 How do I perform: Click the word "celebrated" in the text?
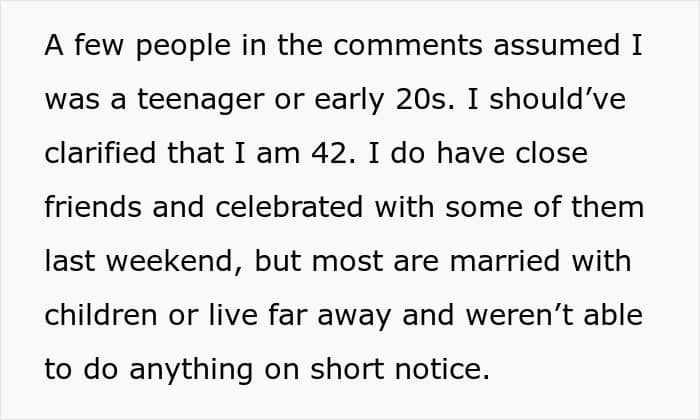tap(289, 207)
